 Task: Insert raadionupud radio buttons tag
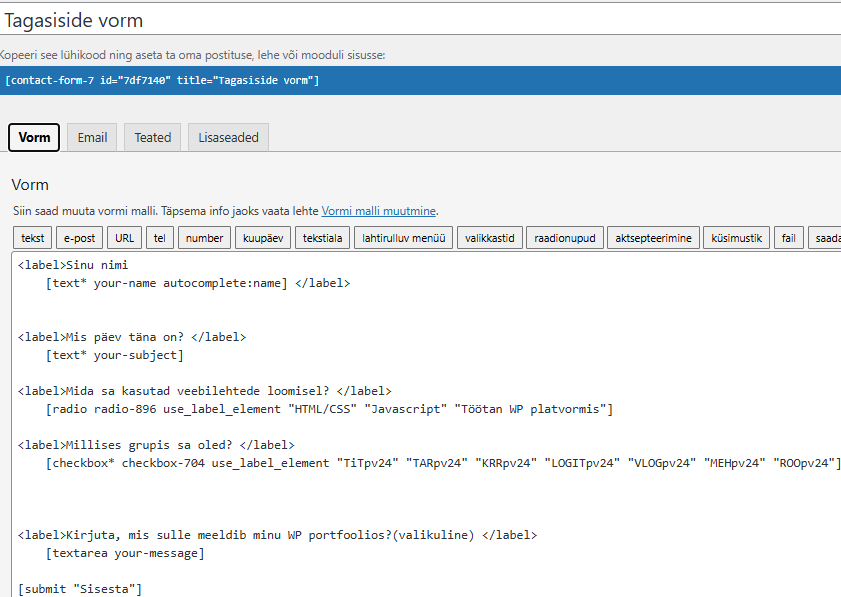point(565,238)
